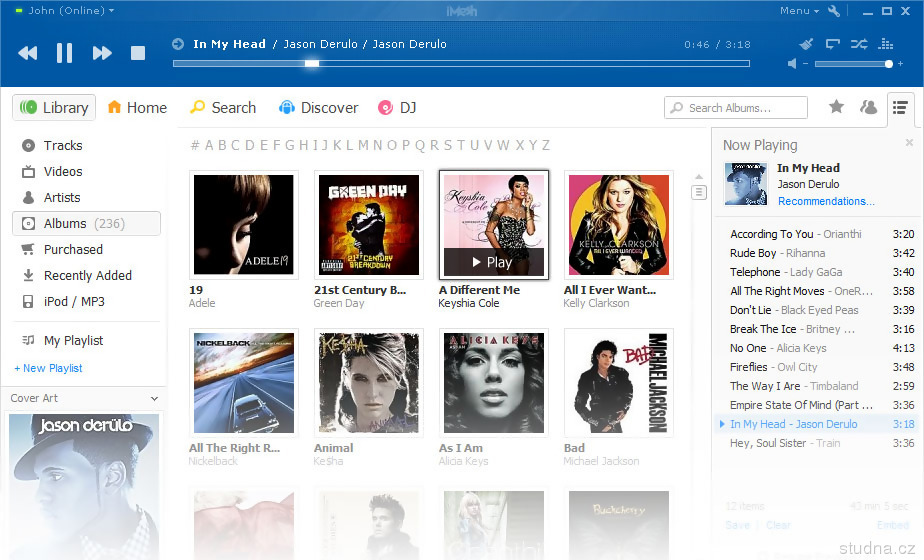924x560 pixels.
Task: Click the album view scroll handle
Action: point(699,192)
